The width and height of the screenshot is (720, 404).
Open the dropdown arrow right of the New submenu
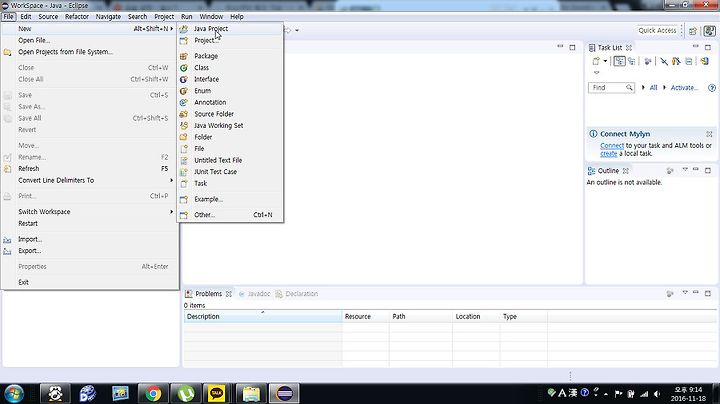297,30
